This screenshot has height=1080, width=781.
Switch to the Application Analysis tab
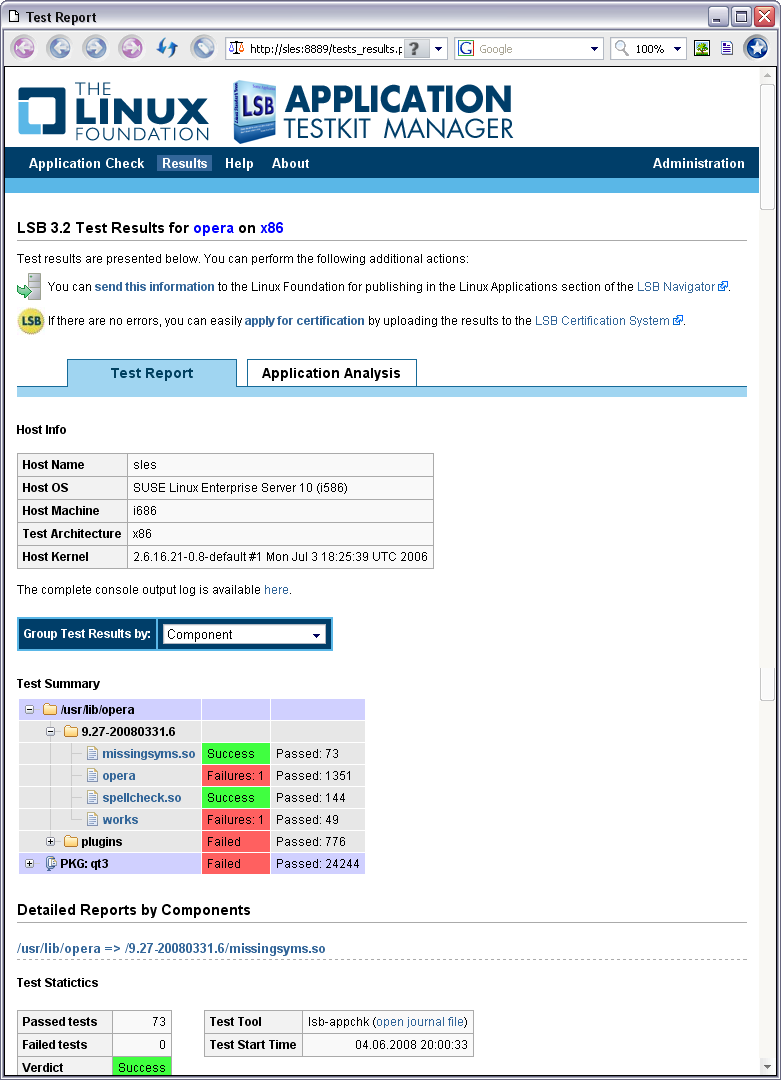[331, 373]
